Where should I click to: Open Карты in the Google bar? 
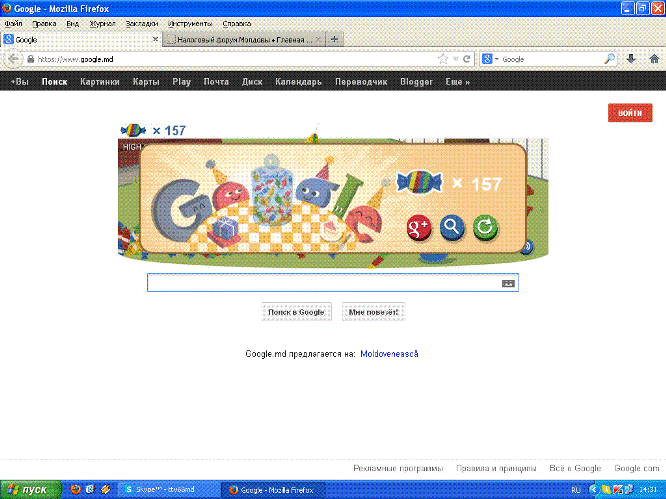pos(146,82)
